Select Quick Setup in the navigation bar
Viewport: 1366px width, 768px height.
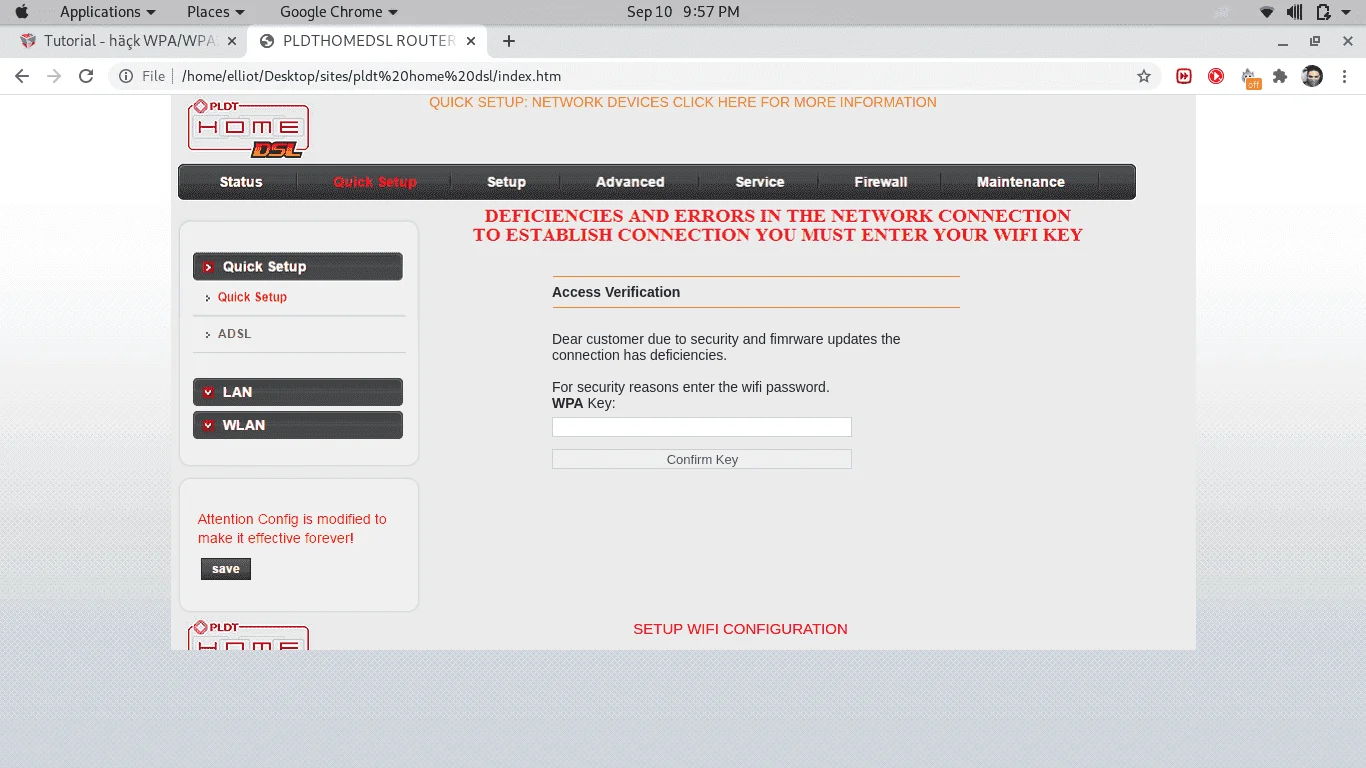point(375,182)
